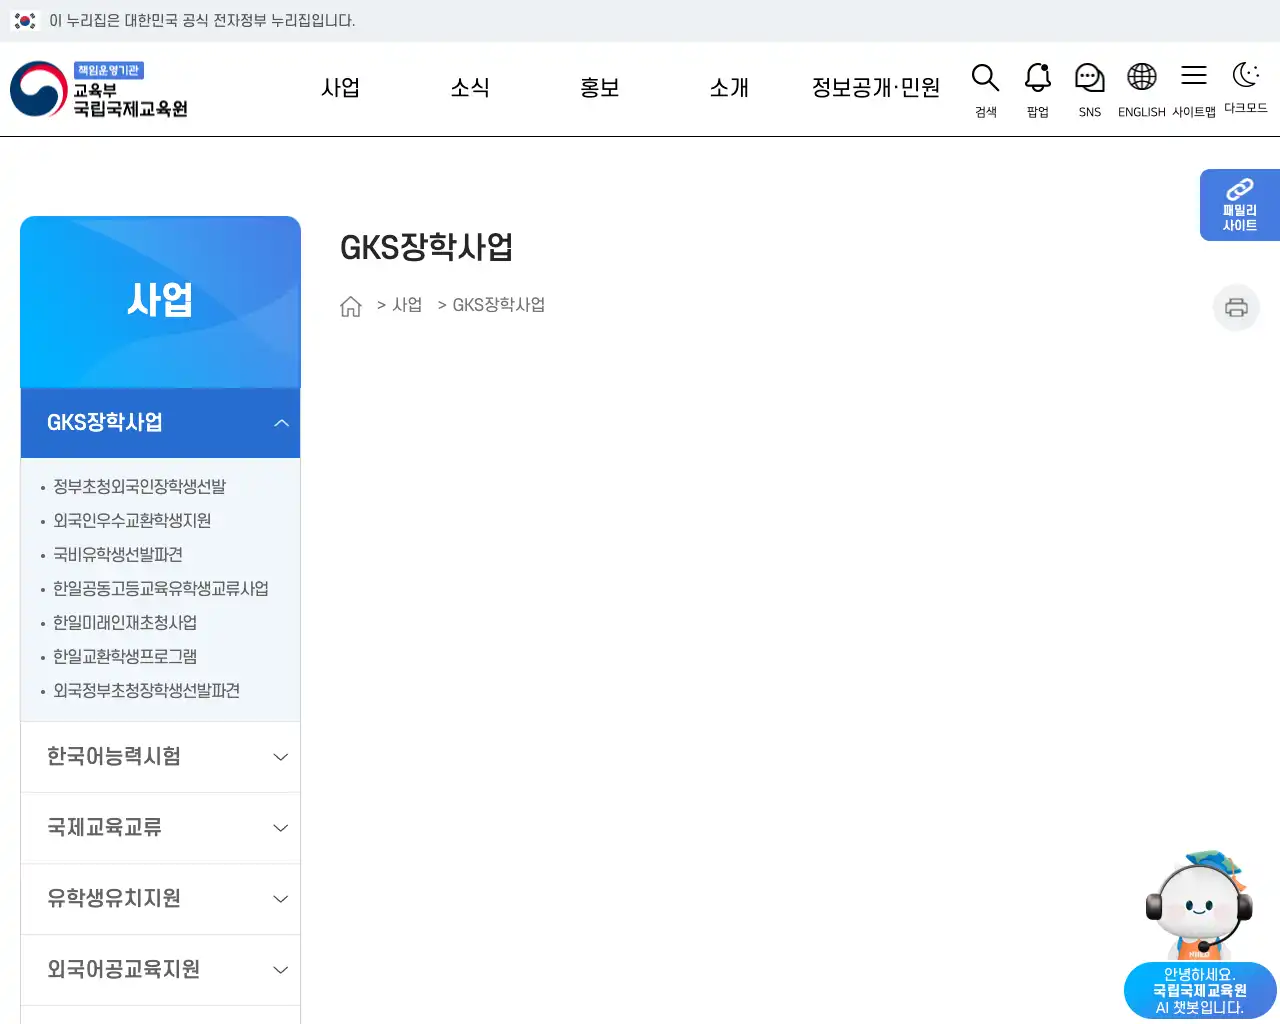The height and width of the screenshot is (1024, 1280).
Task: Go to the 국립국제교육원 logo homepage
Action: (x=99, y=89)
